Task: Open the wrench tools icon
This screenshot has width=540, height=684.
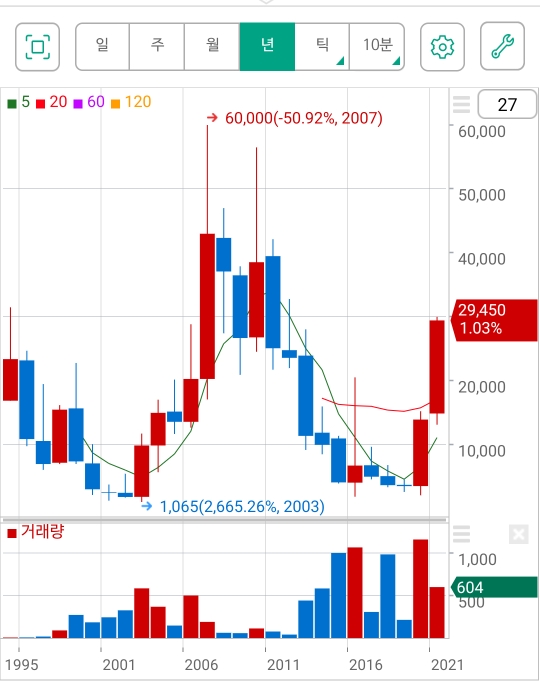Action: point(502,46)
